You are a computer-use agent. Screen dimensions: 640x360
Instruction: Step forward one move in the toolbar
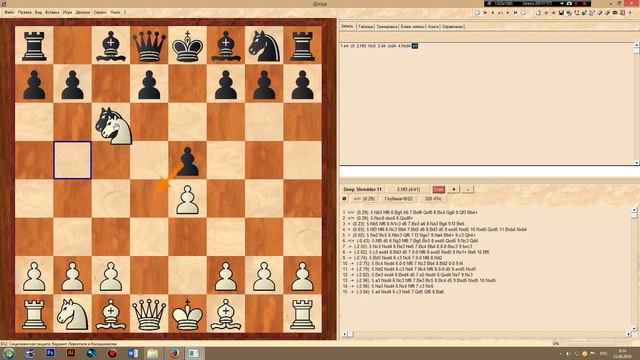point(508,13)
